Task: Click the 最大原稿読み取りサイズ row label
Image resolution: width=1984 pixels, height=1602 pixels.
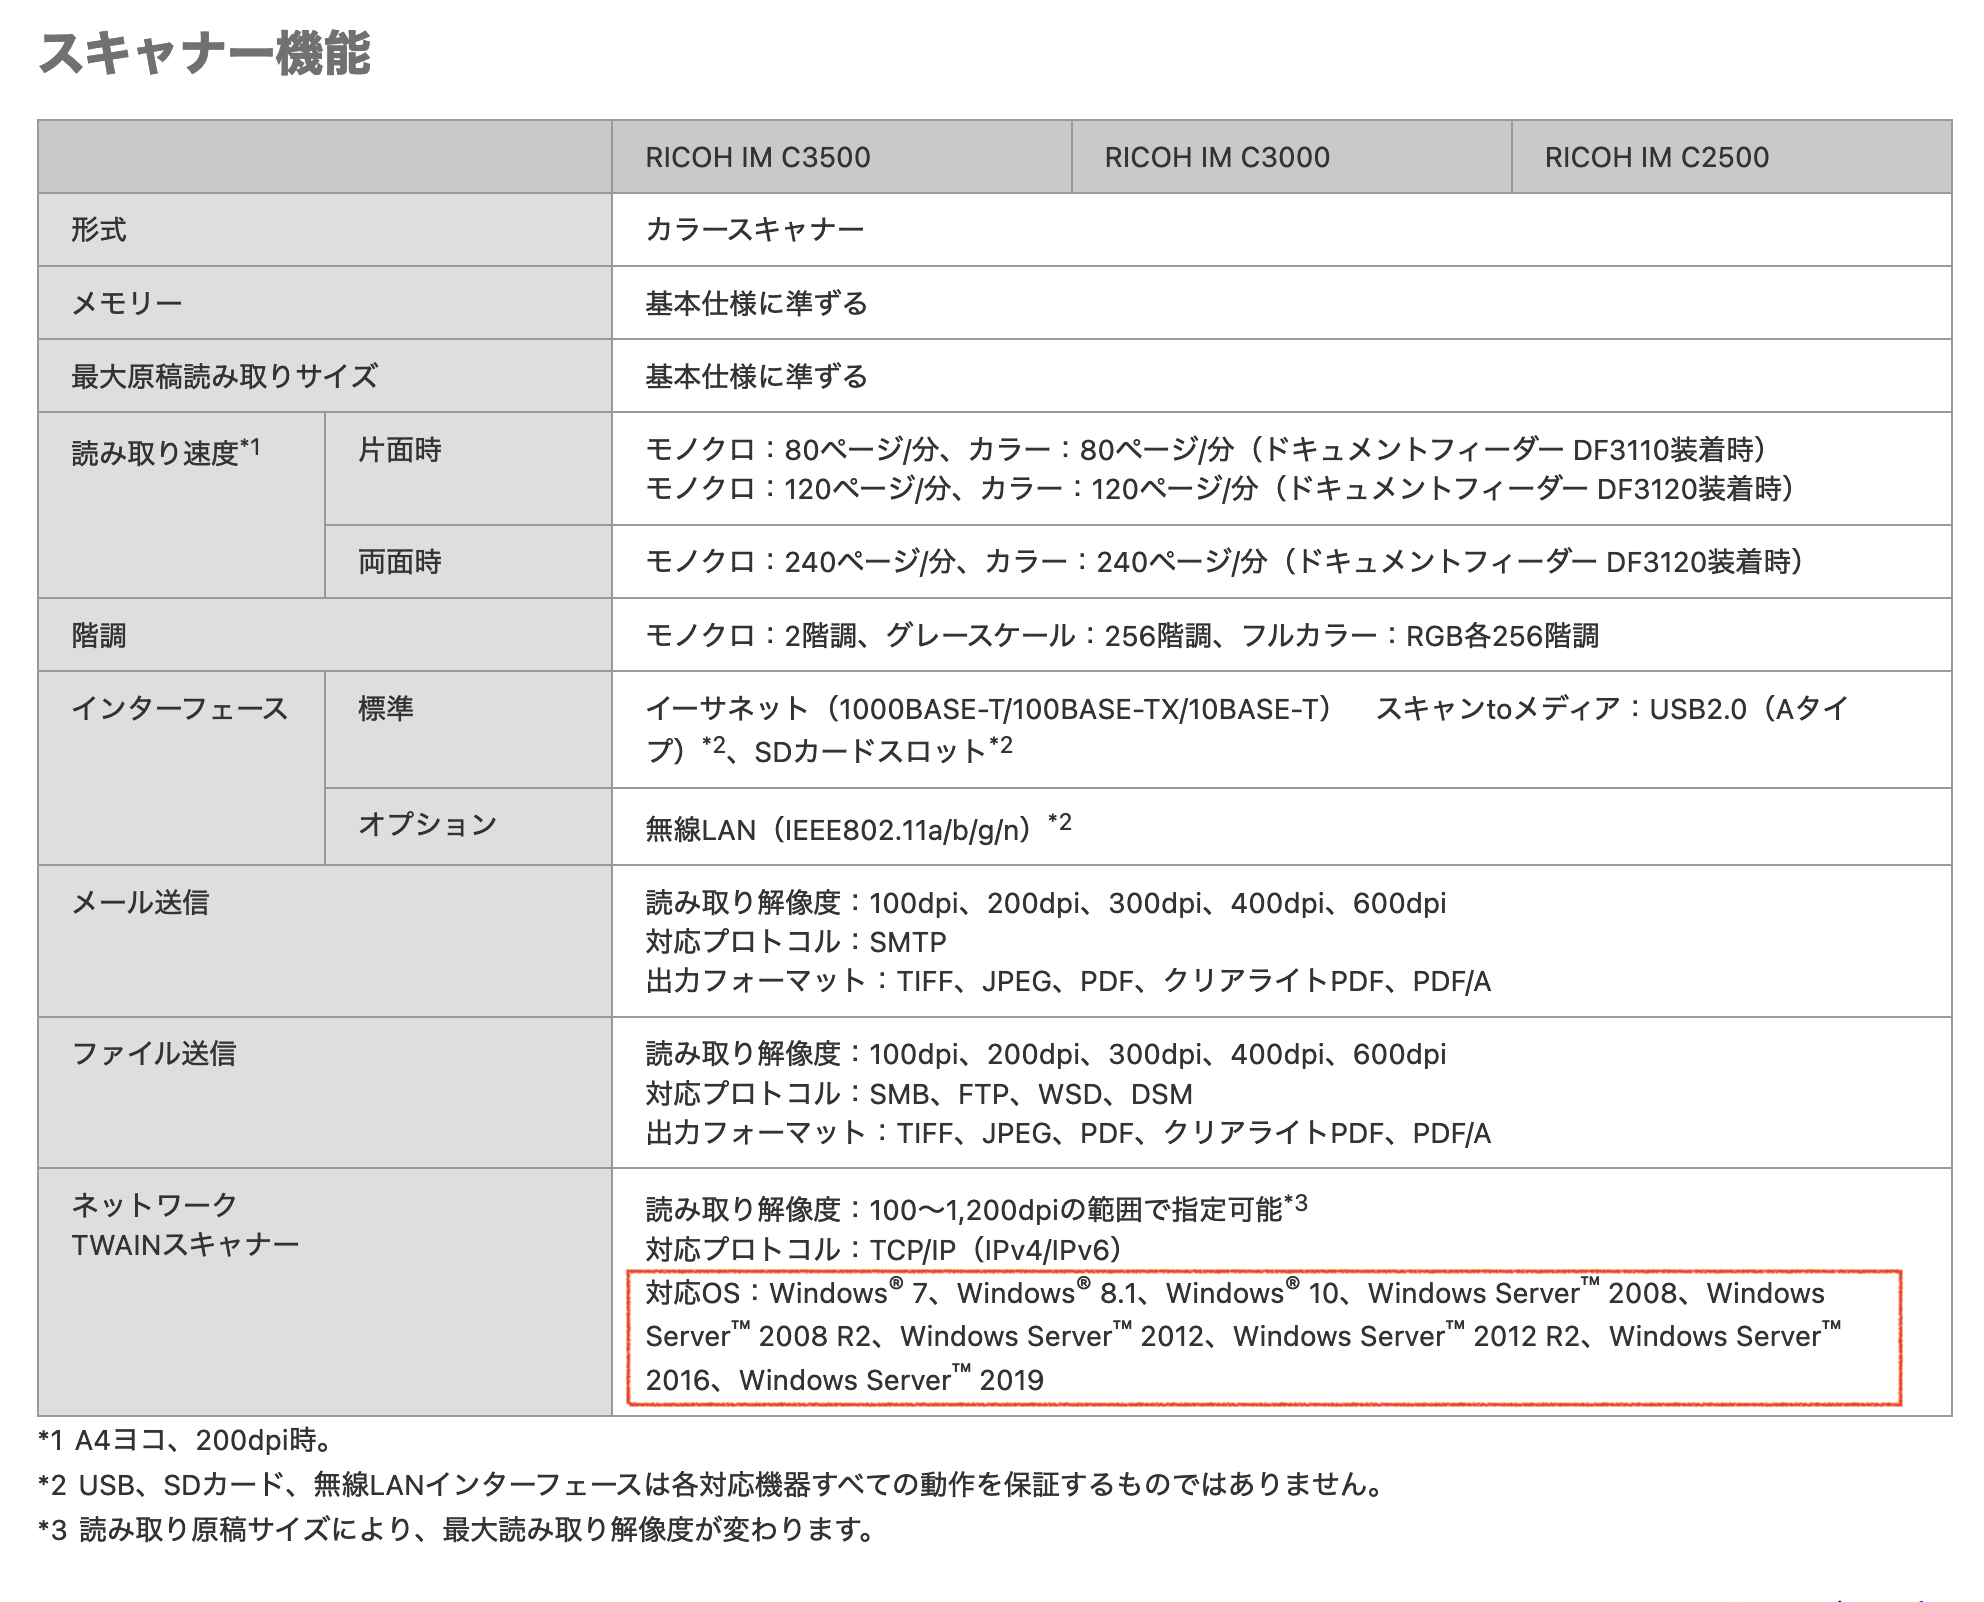Action: [x=224, y=376]
